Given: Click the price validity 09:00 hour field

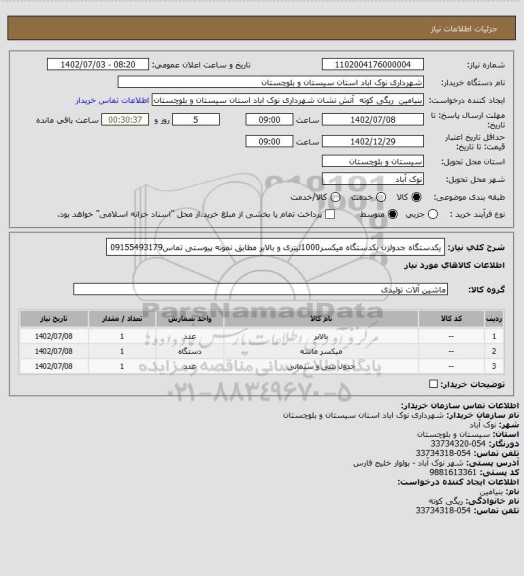Looking at the screenshot, I should pos(269,141).
